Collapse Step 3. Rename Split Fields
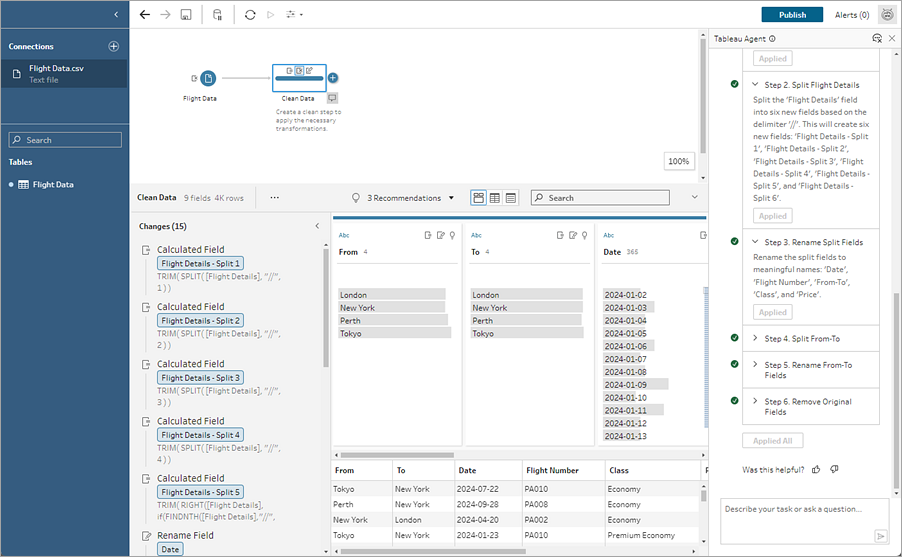The height and width of the screenshot is (557, 902). (x=756, y=242)
